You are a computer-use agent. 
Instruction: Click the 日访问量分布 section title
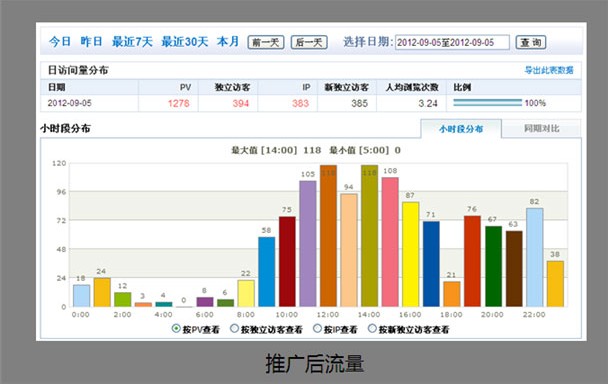tap(78, 70)
